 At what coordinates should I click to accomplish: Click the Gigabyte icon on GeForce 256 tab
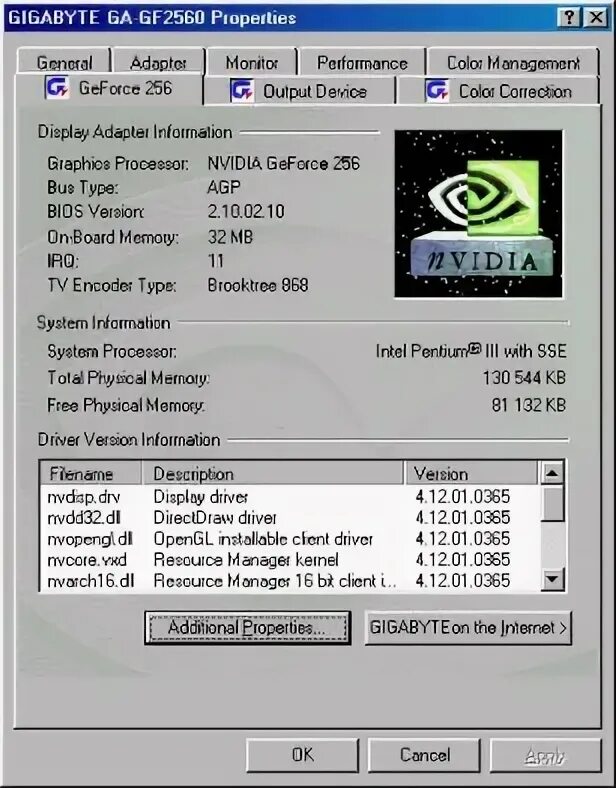point(56,88)
